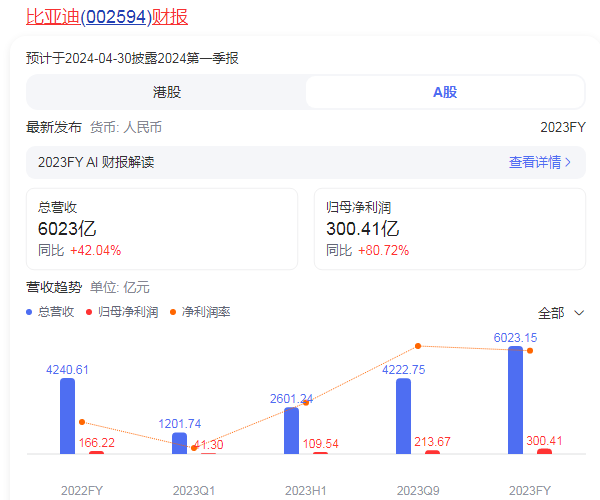Image resolution: width=600 pixels, height=500 pixels.
Task: Click the 109.54 profit value label
Action: coord(321,444)
